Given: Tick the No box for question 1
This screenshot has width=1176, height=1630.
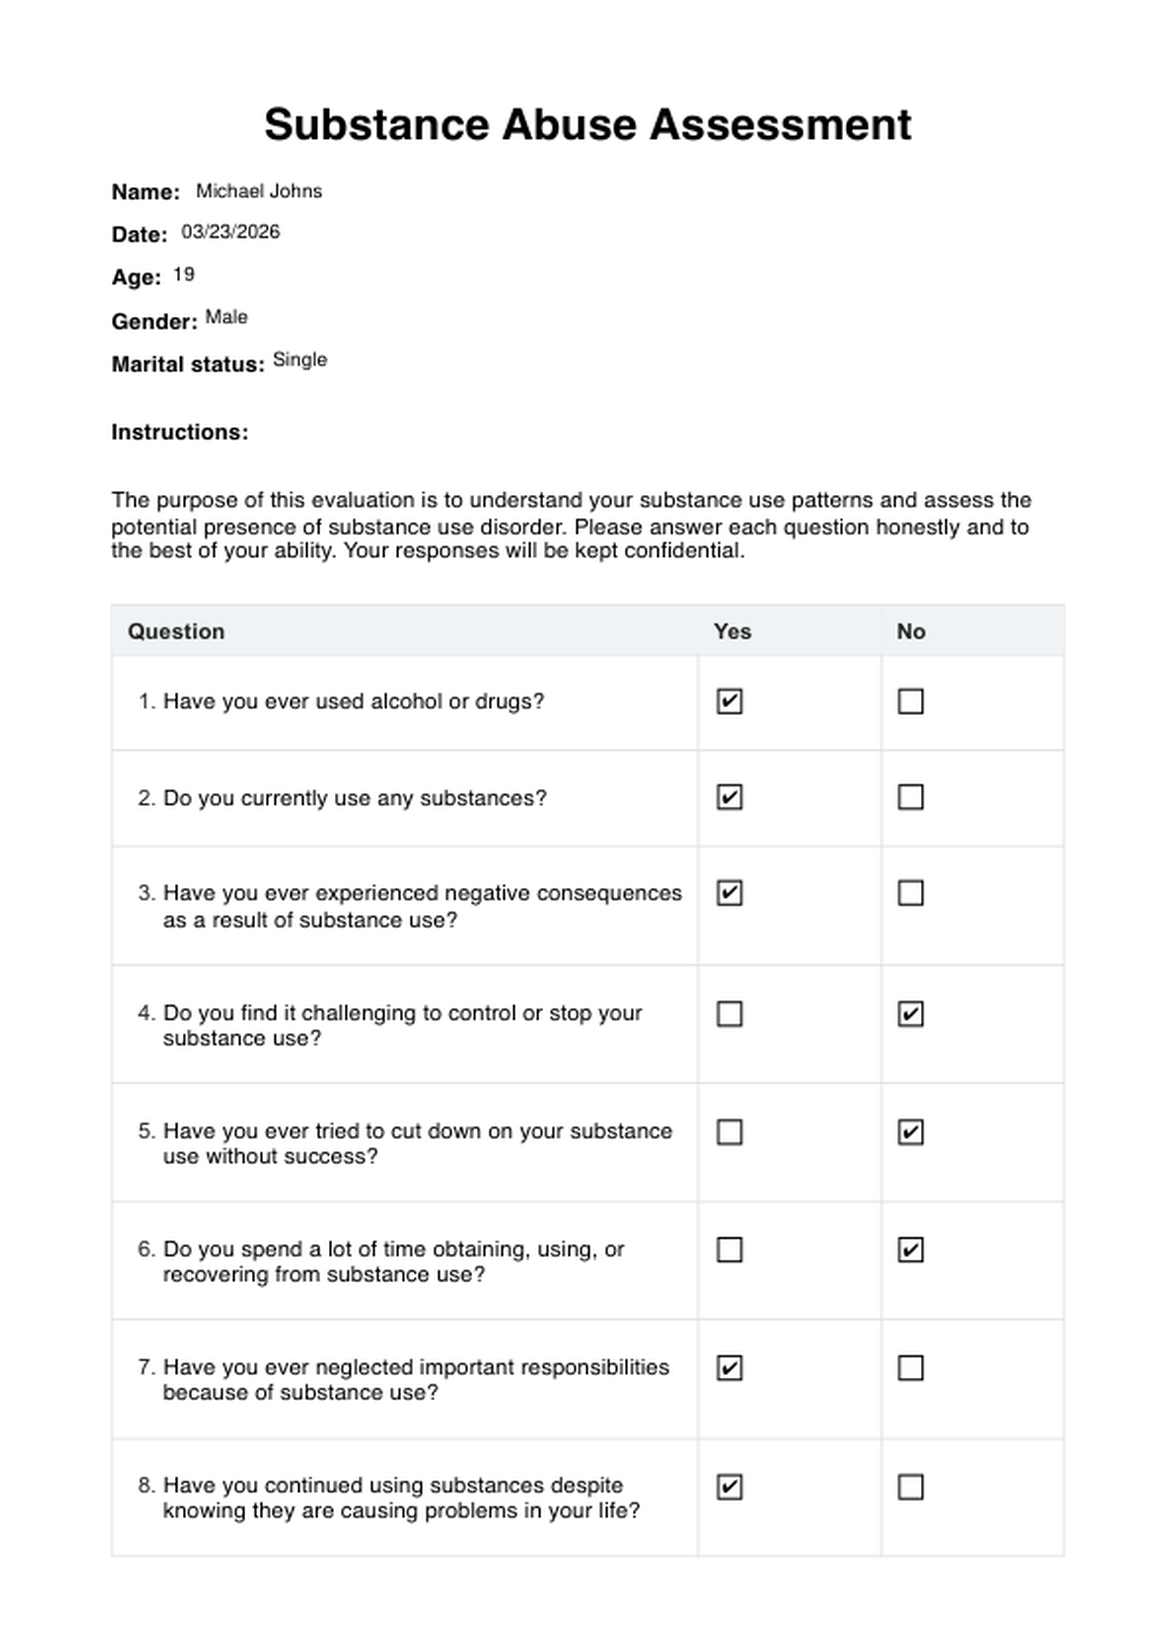Looking at the screenshot, I should coord(910,702).
